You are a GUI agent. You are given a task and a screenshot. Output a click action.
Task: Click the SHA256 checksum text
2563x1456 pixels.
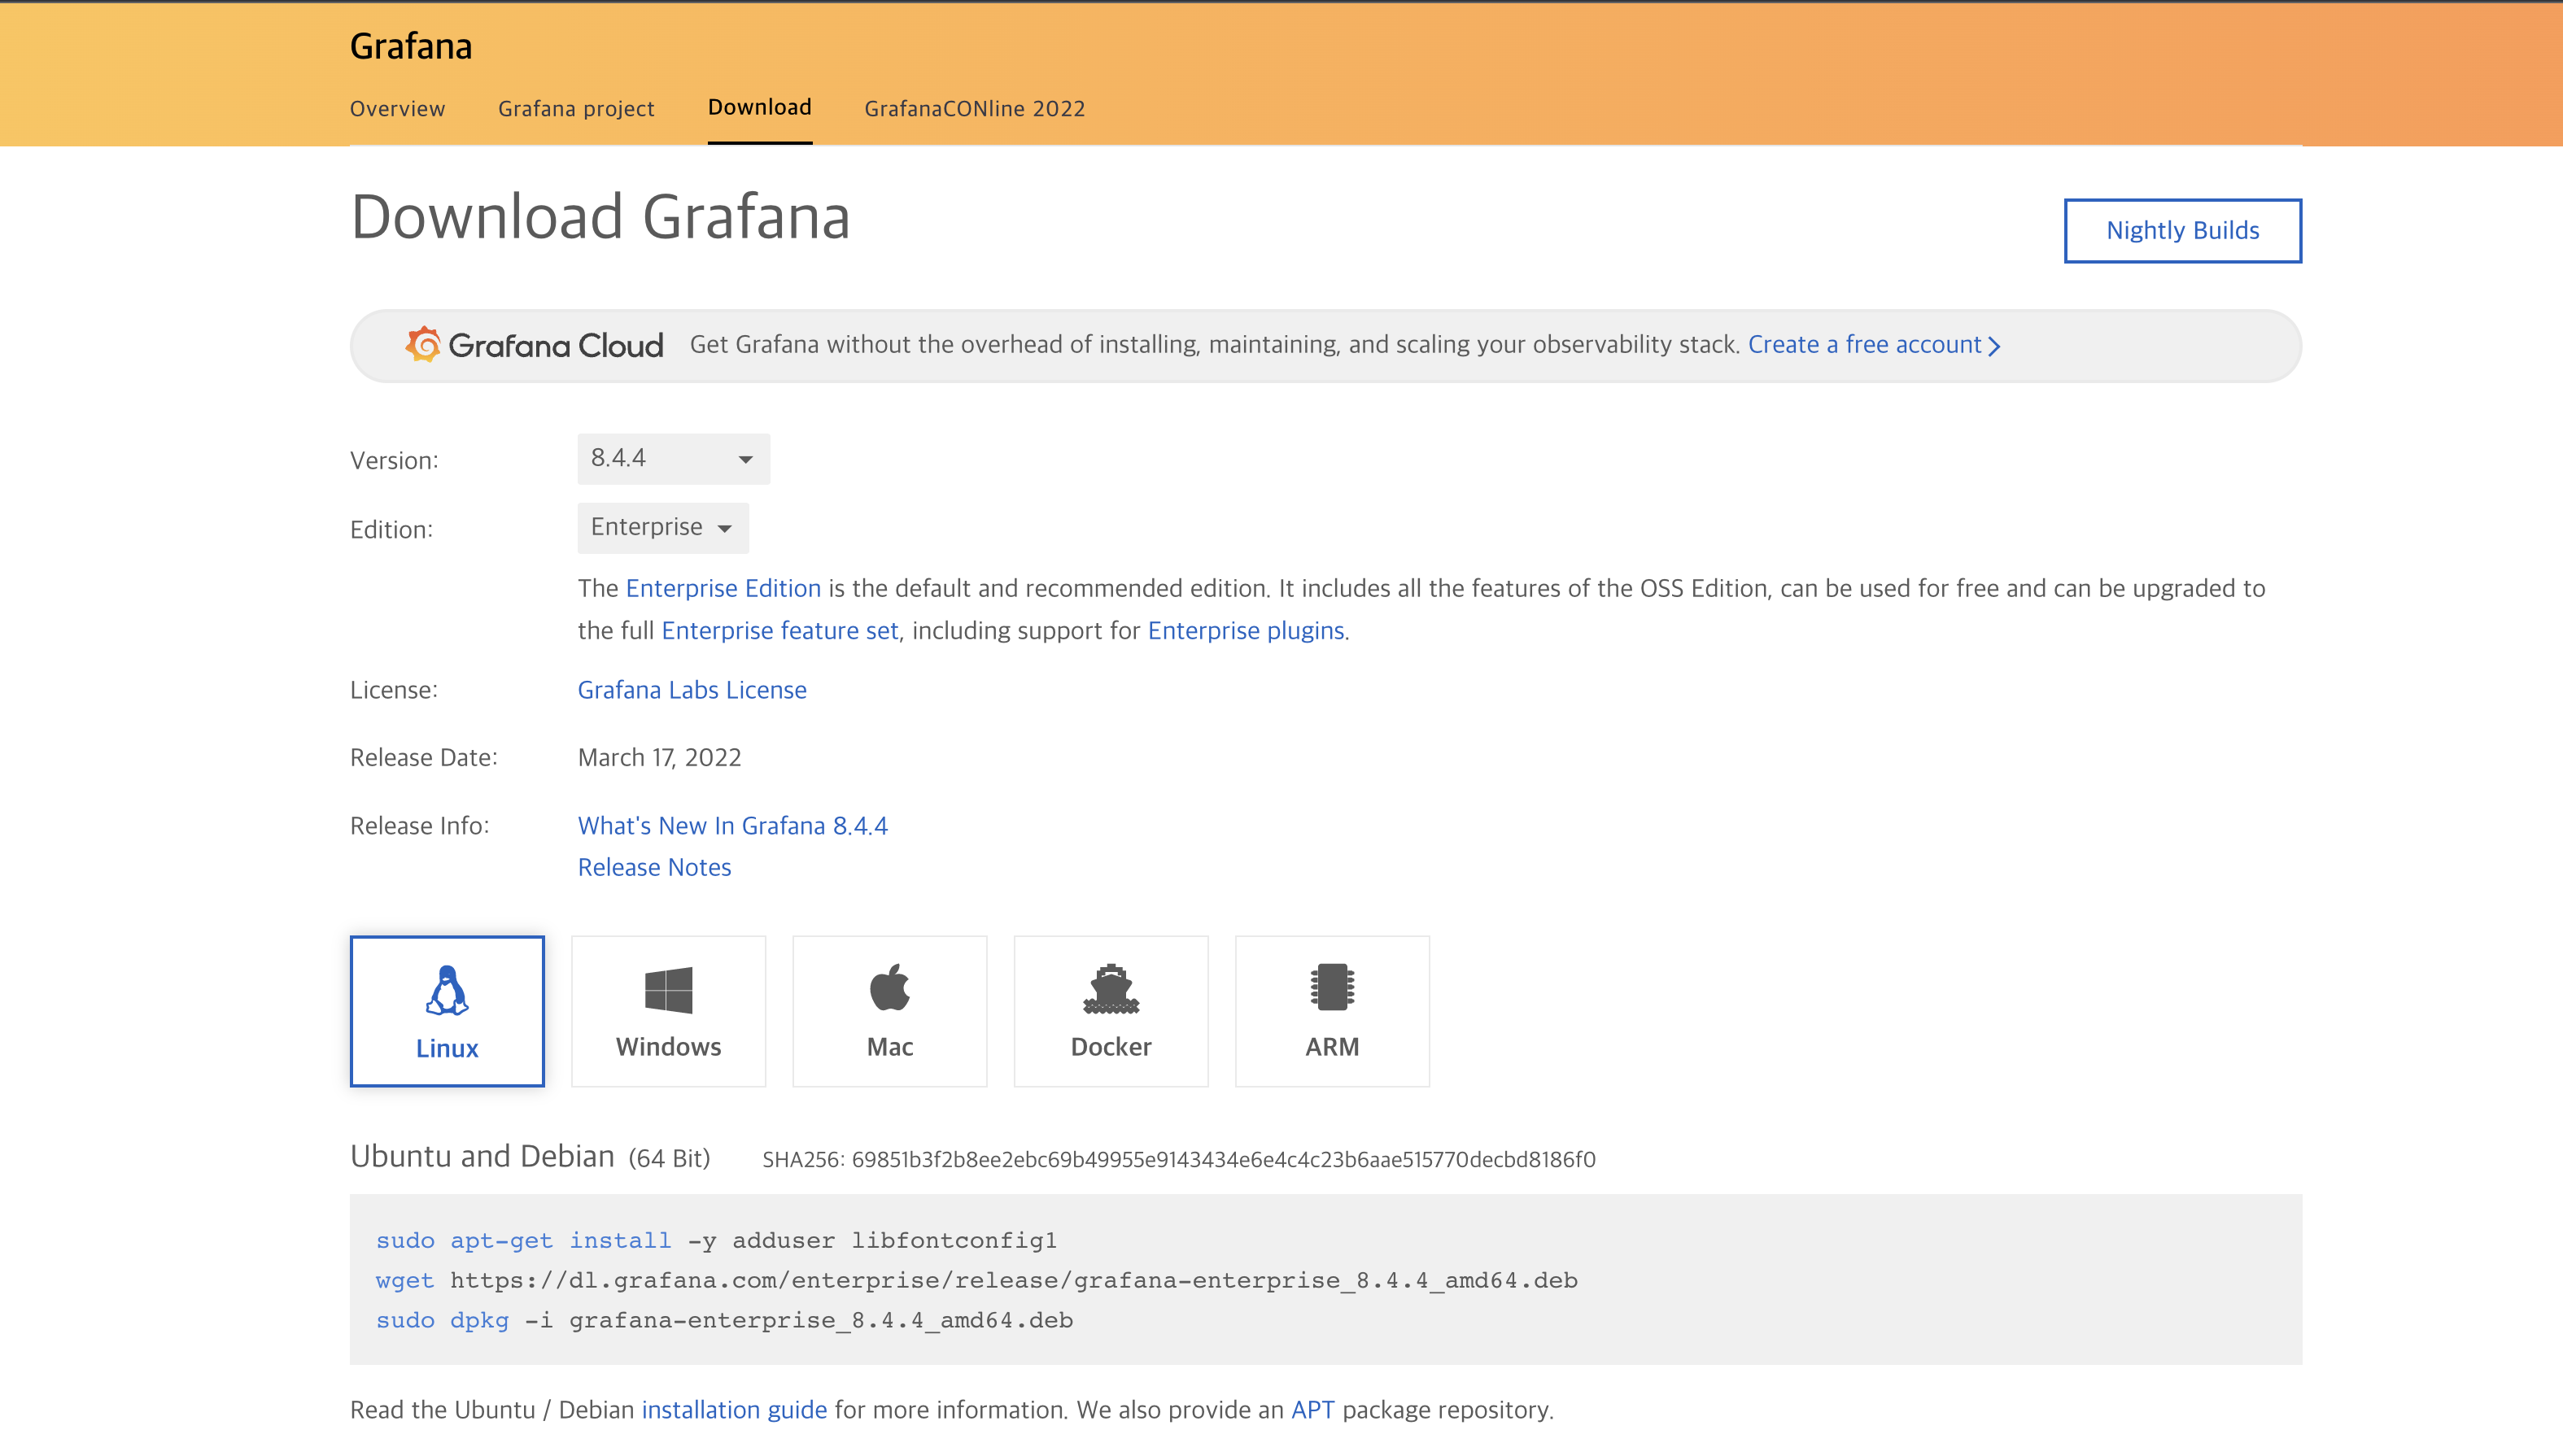click(1179, 1159)
